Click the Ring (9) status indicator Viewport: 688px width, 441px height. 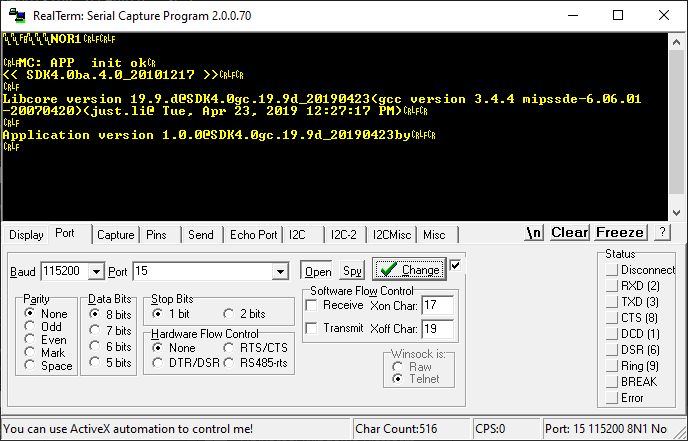coord(612,366)
